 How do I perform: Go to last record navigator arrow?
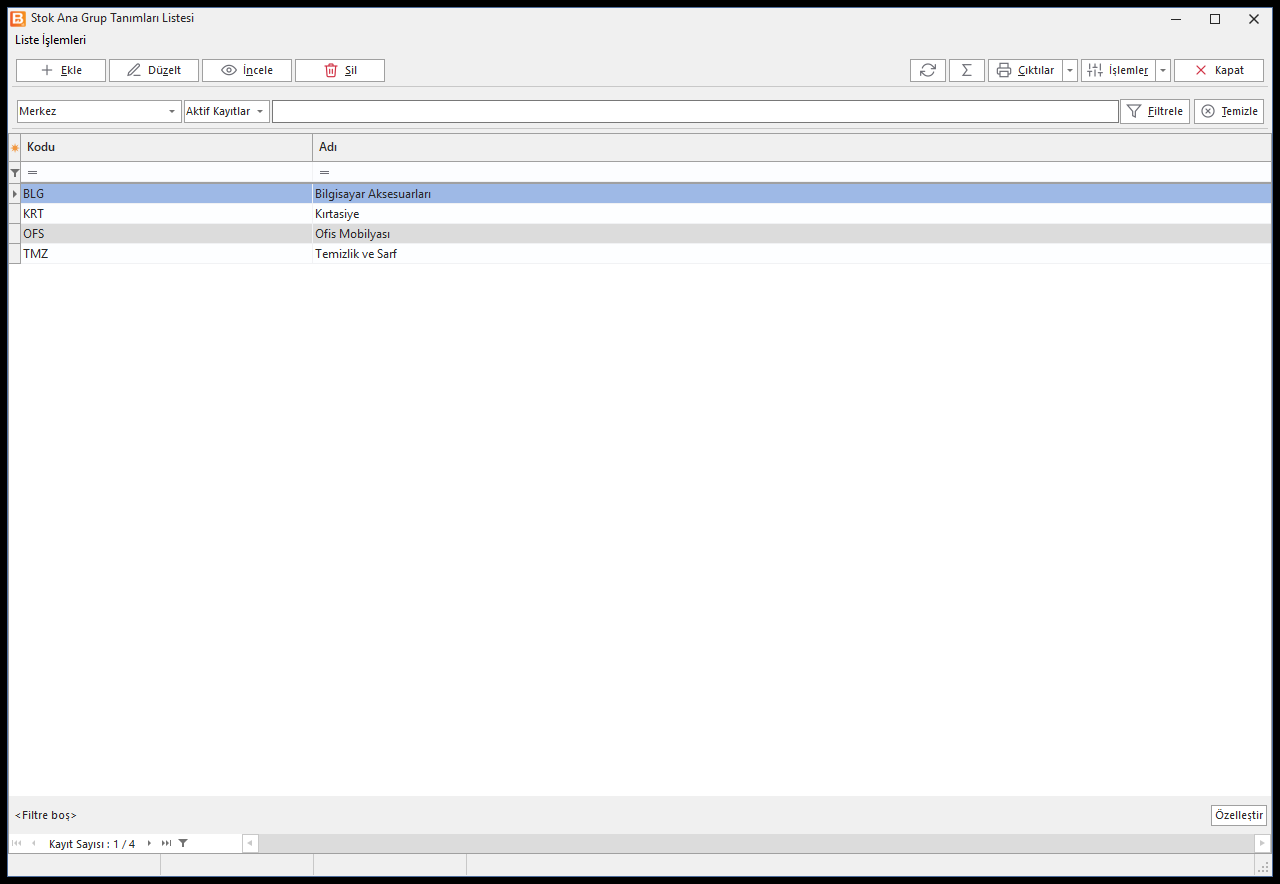(166, 843)
